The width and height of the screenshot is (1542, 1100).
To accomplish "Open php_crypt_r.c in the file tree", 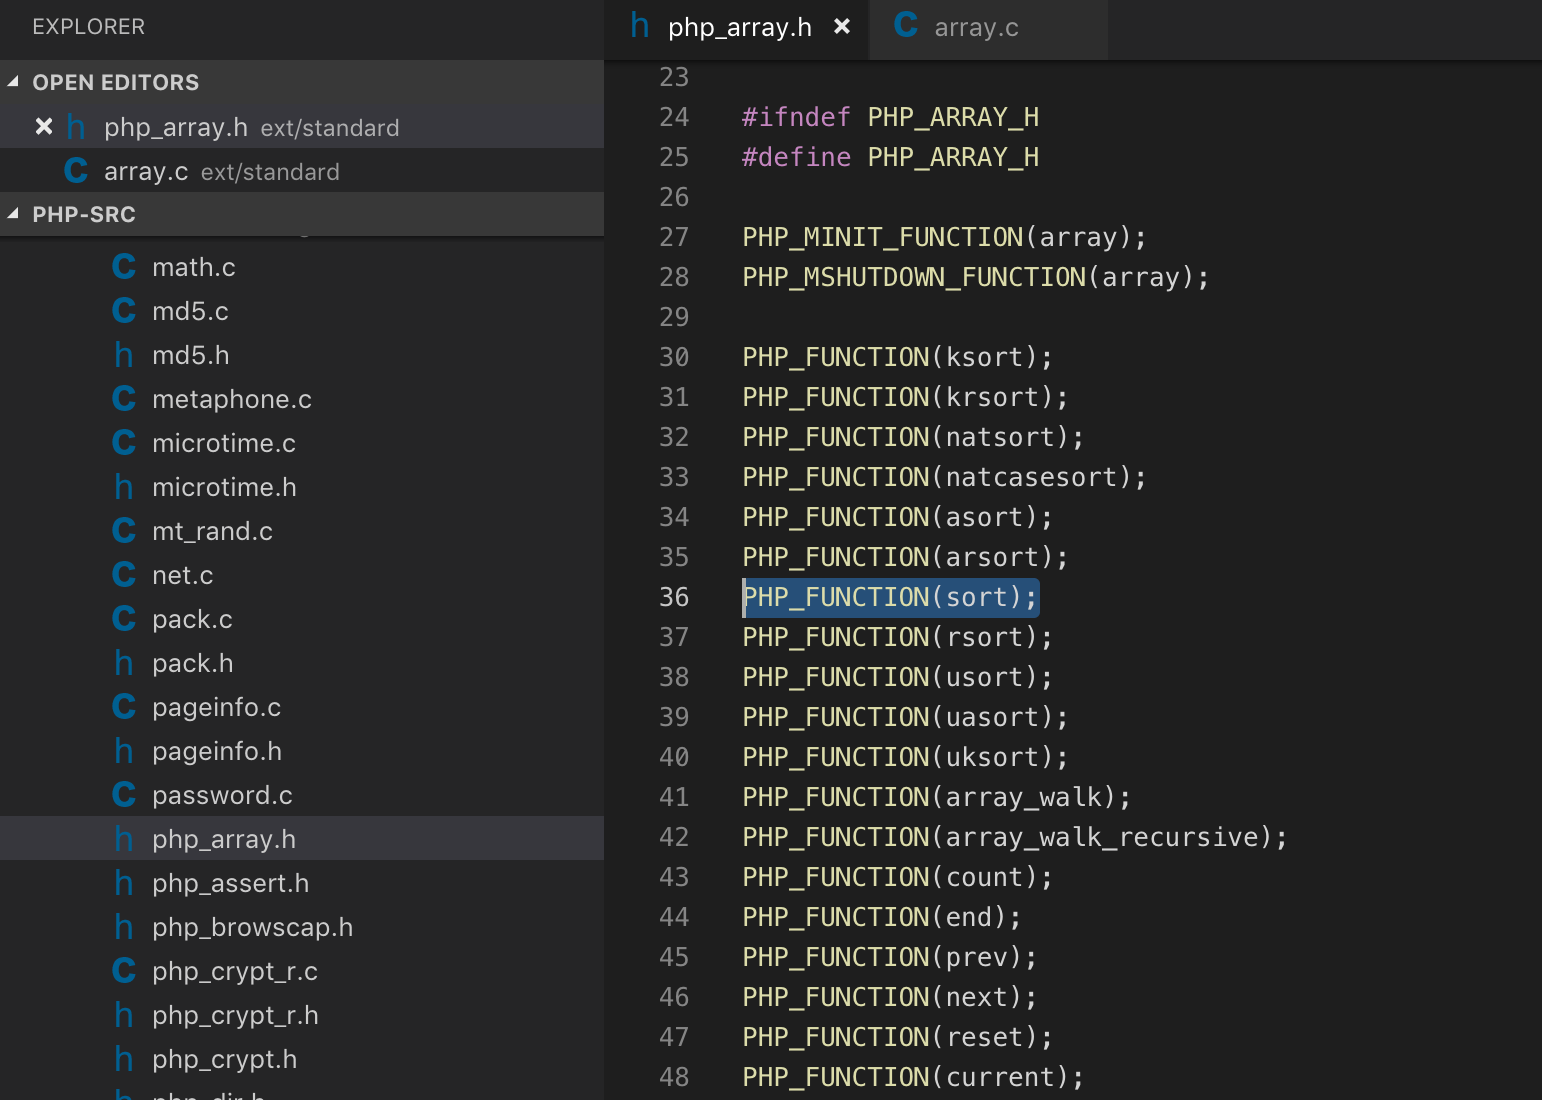I will pos(234,971).
